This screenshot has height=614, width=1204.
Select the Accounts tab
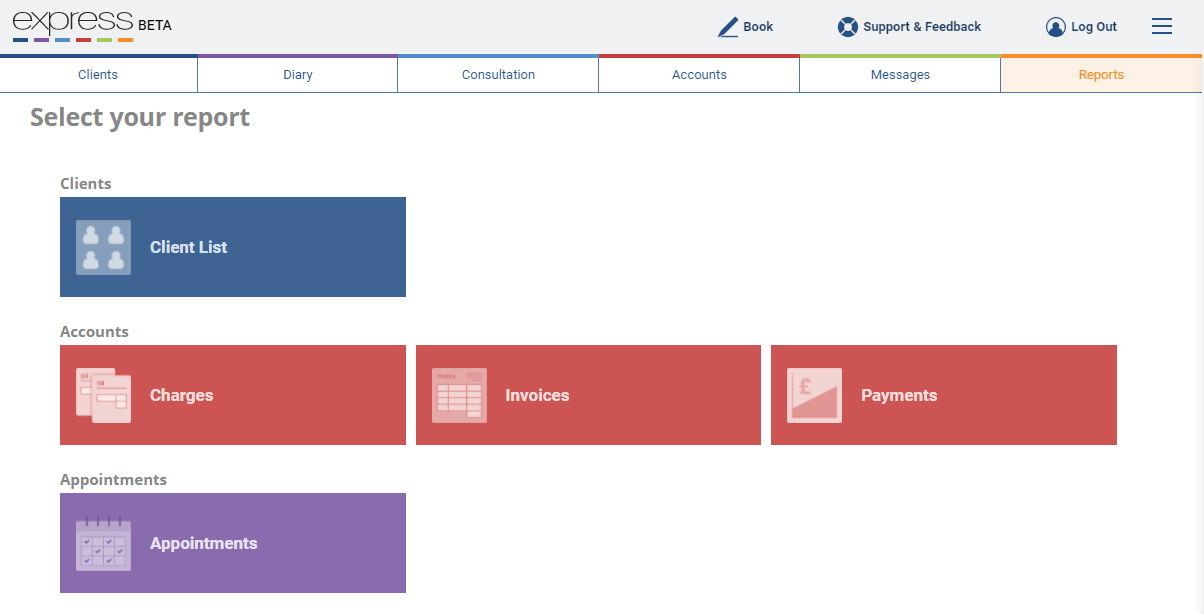pyautogui.click(x=699, y=75)
